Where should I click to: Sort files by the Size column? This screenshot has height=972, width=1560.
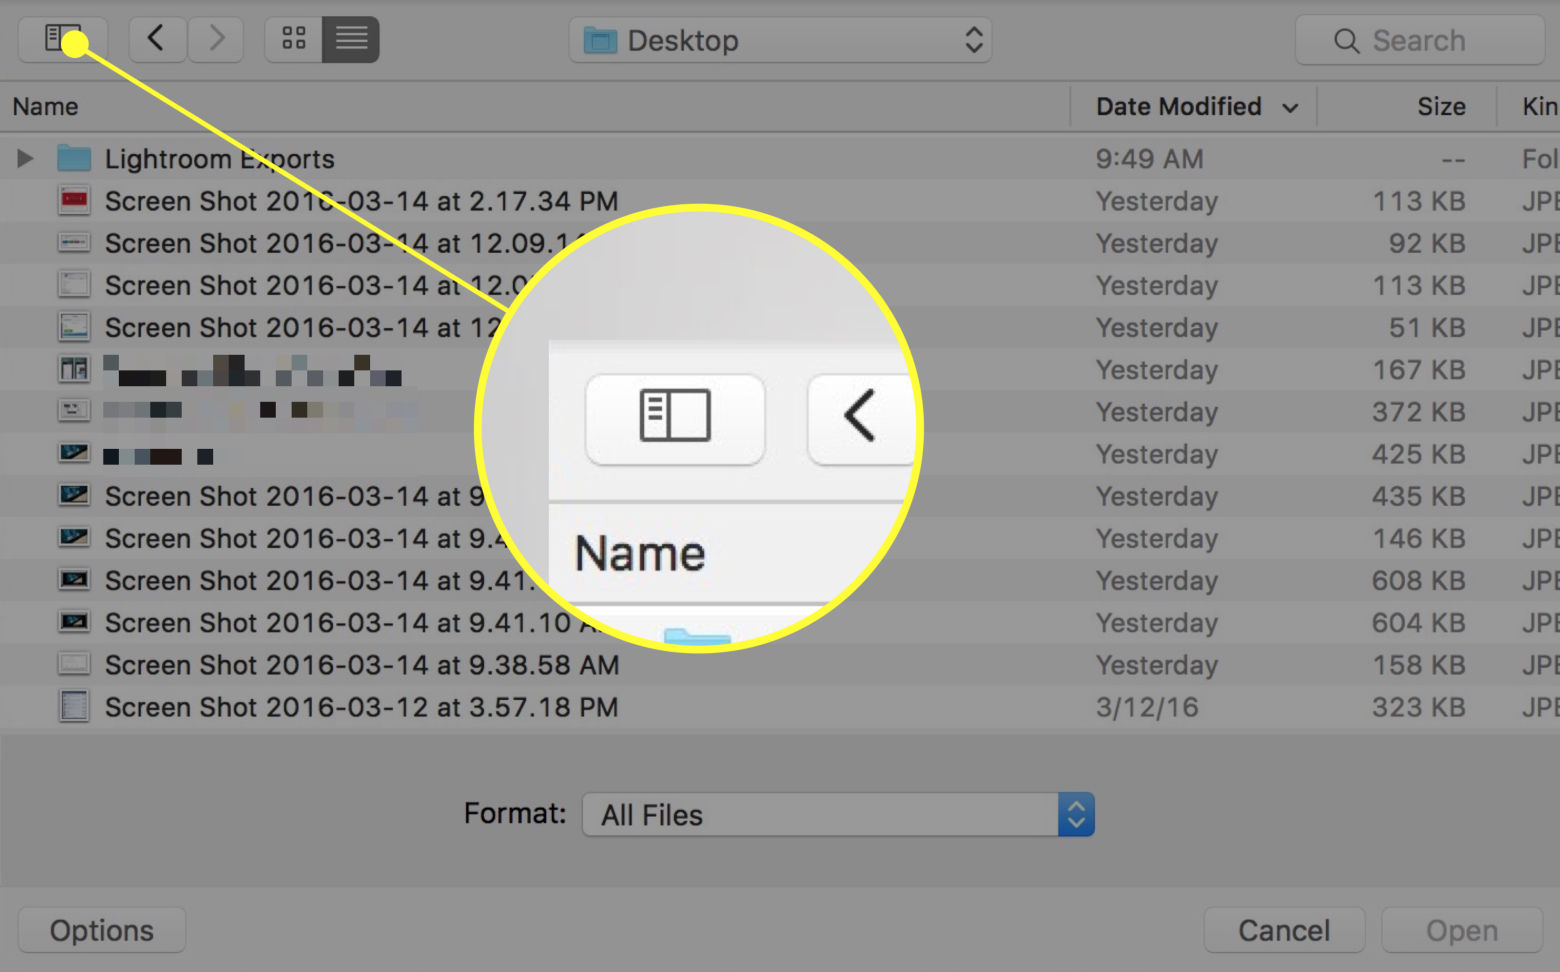pos(1441,106)
